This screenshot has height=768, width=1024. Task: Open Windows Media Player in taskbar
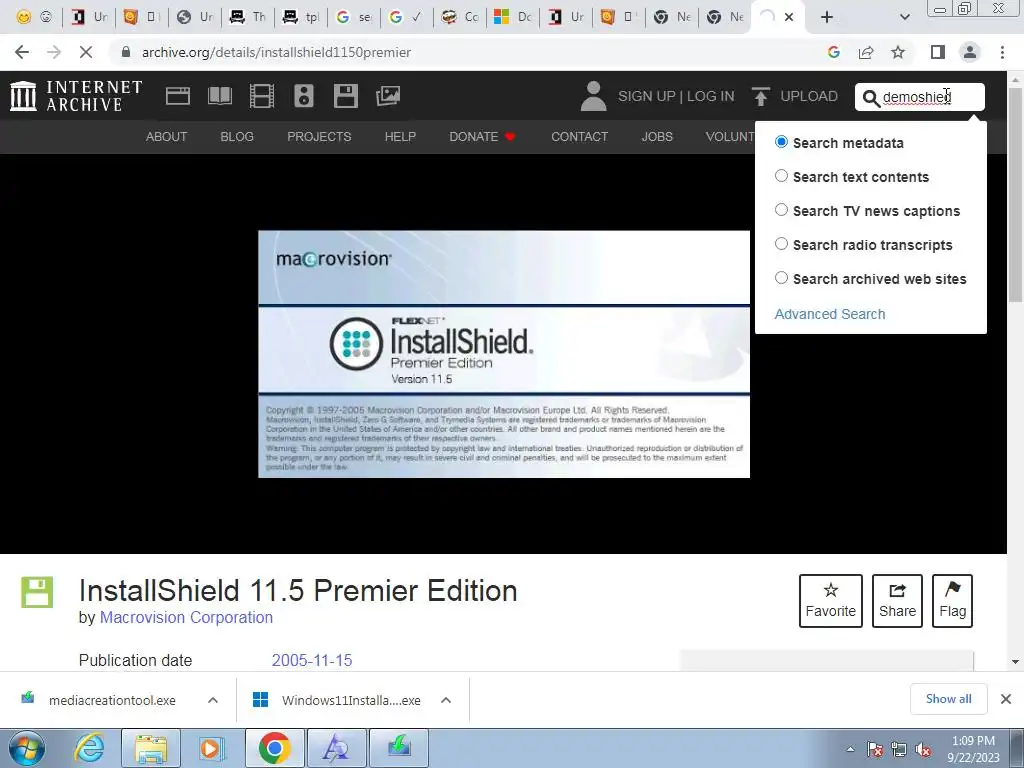tap(211, 748)
